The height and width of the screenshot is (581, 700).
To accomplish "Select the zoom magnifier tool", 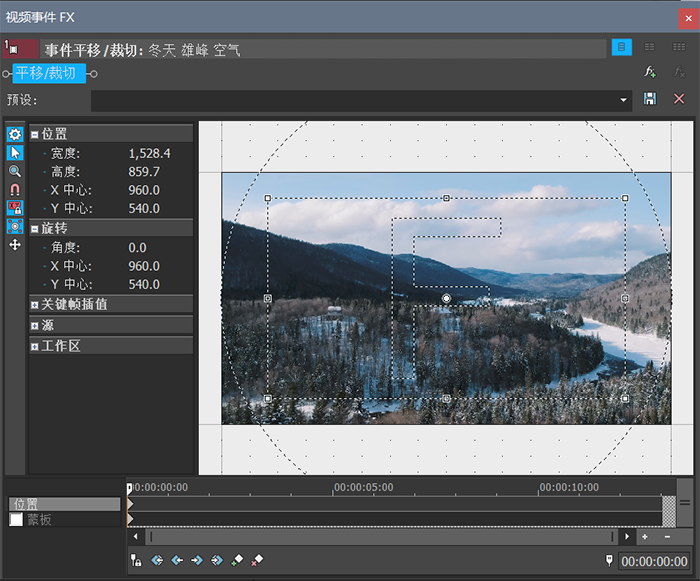I will point(15,171).
